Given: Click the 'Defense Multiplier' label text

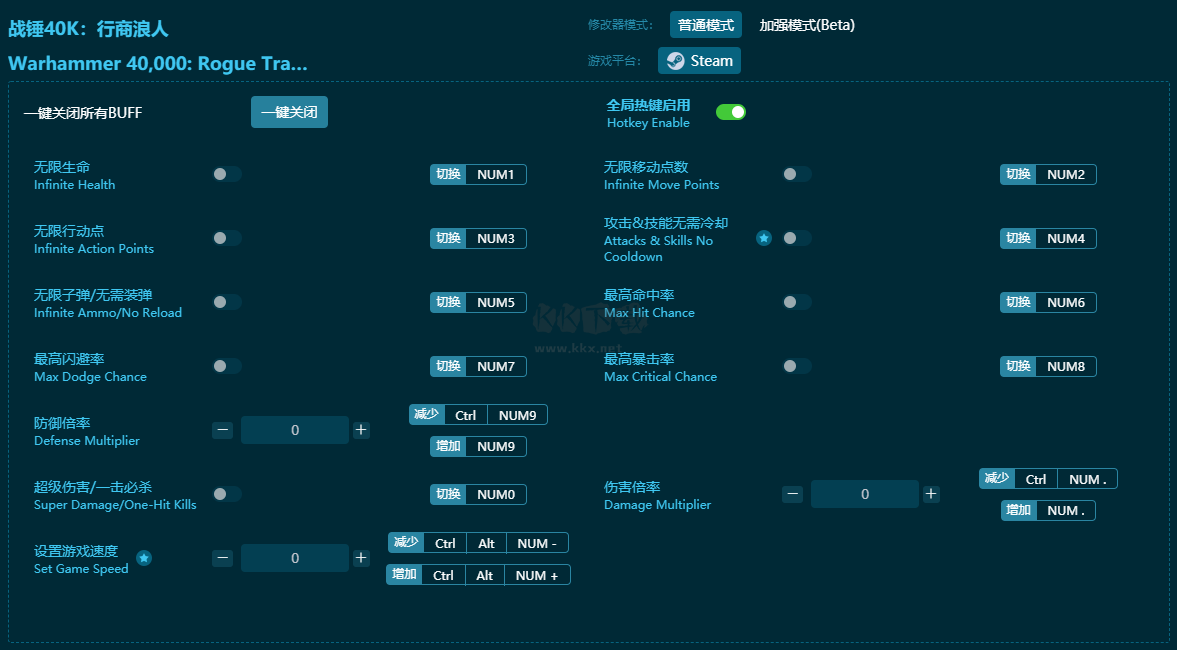Looking at the screenshot, I should [87, 441].
